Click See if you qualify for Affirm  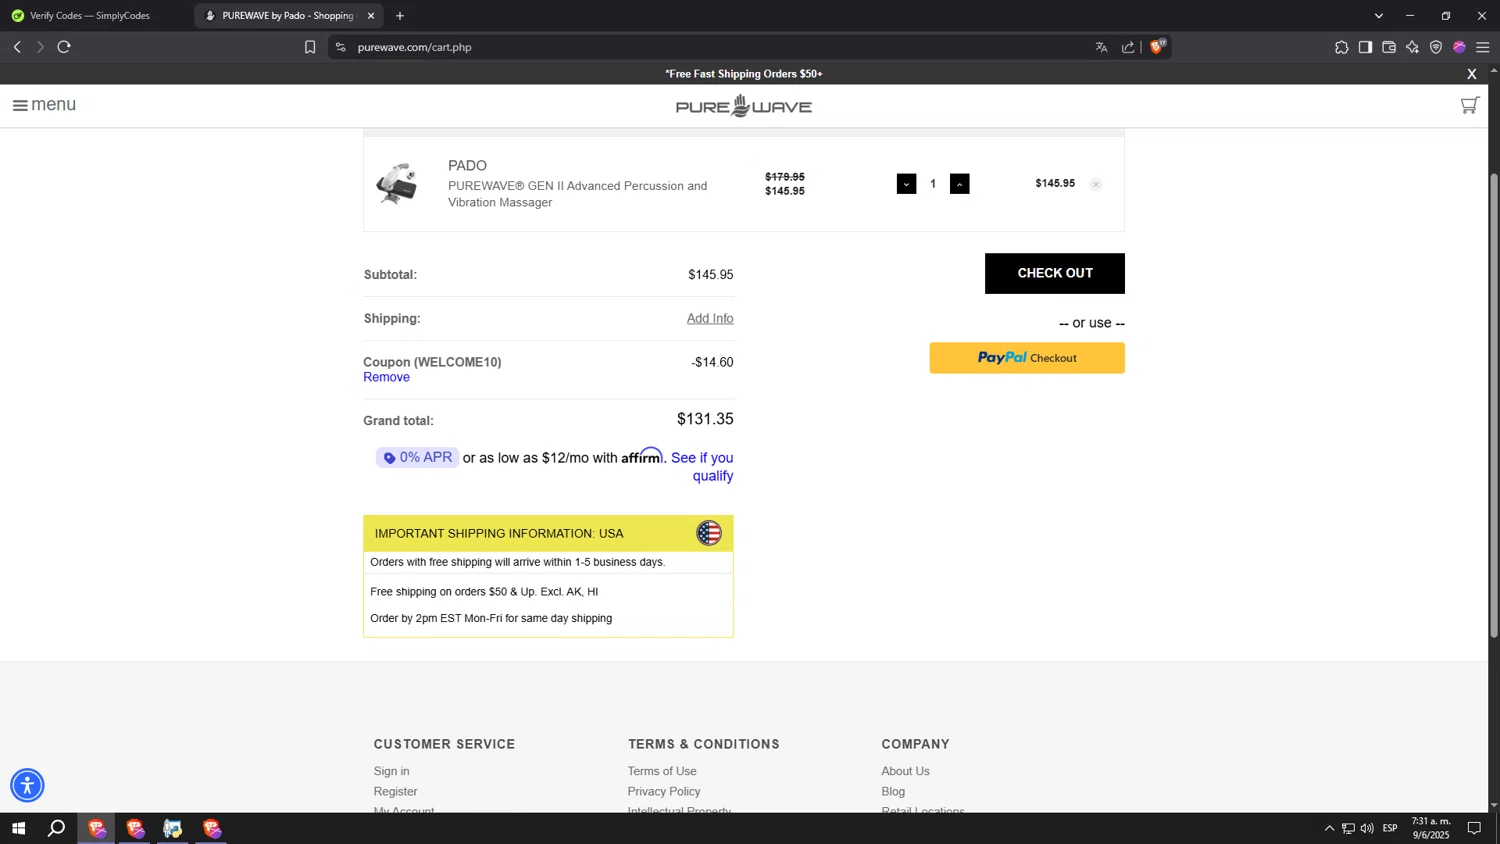pos(703,467)
